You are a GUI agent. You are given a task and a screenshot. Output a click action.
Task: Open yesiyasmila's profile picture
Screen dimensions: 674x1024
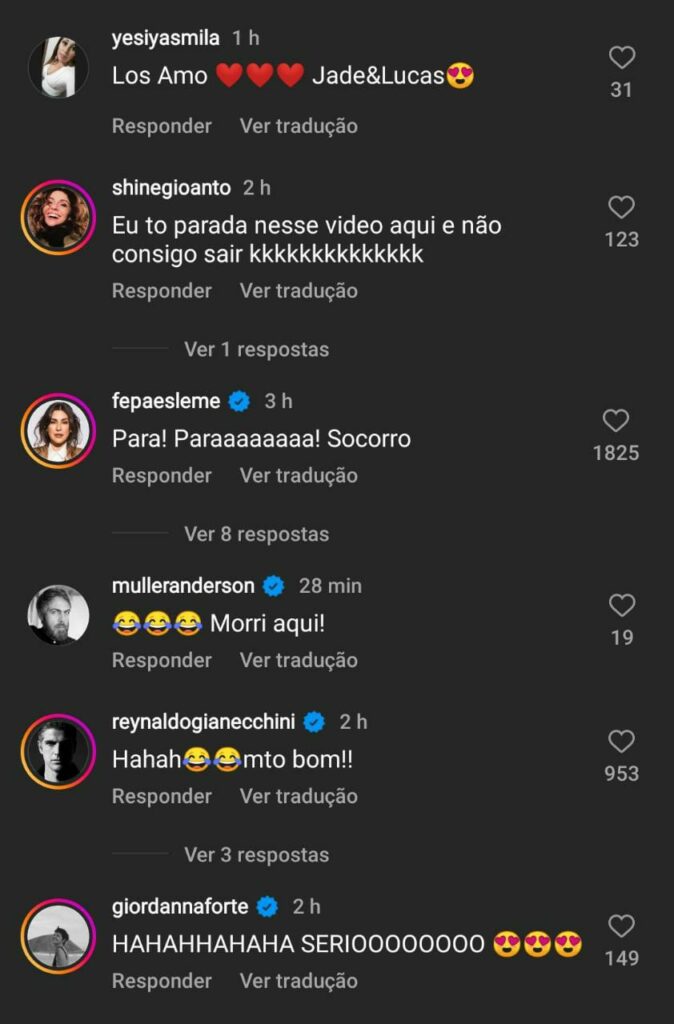[x=58, y=67]
